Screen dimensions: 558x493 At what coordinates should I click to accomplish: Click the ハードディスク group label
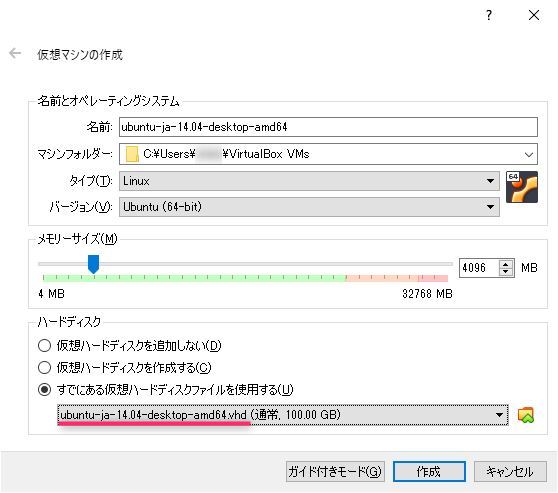(x=69, y=322)
